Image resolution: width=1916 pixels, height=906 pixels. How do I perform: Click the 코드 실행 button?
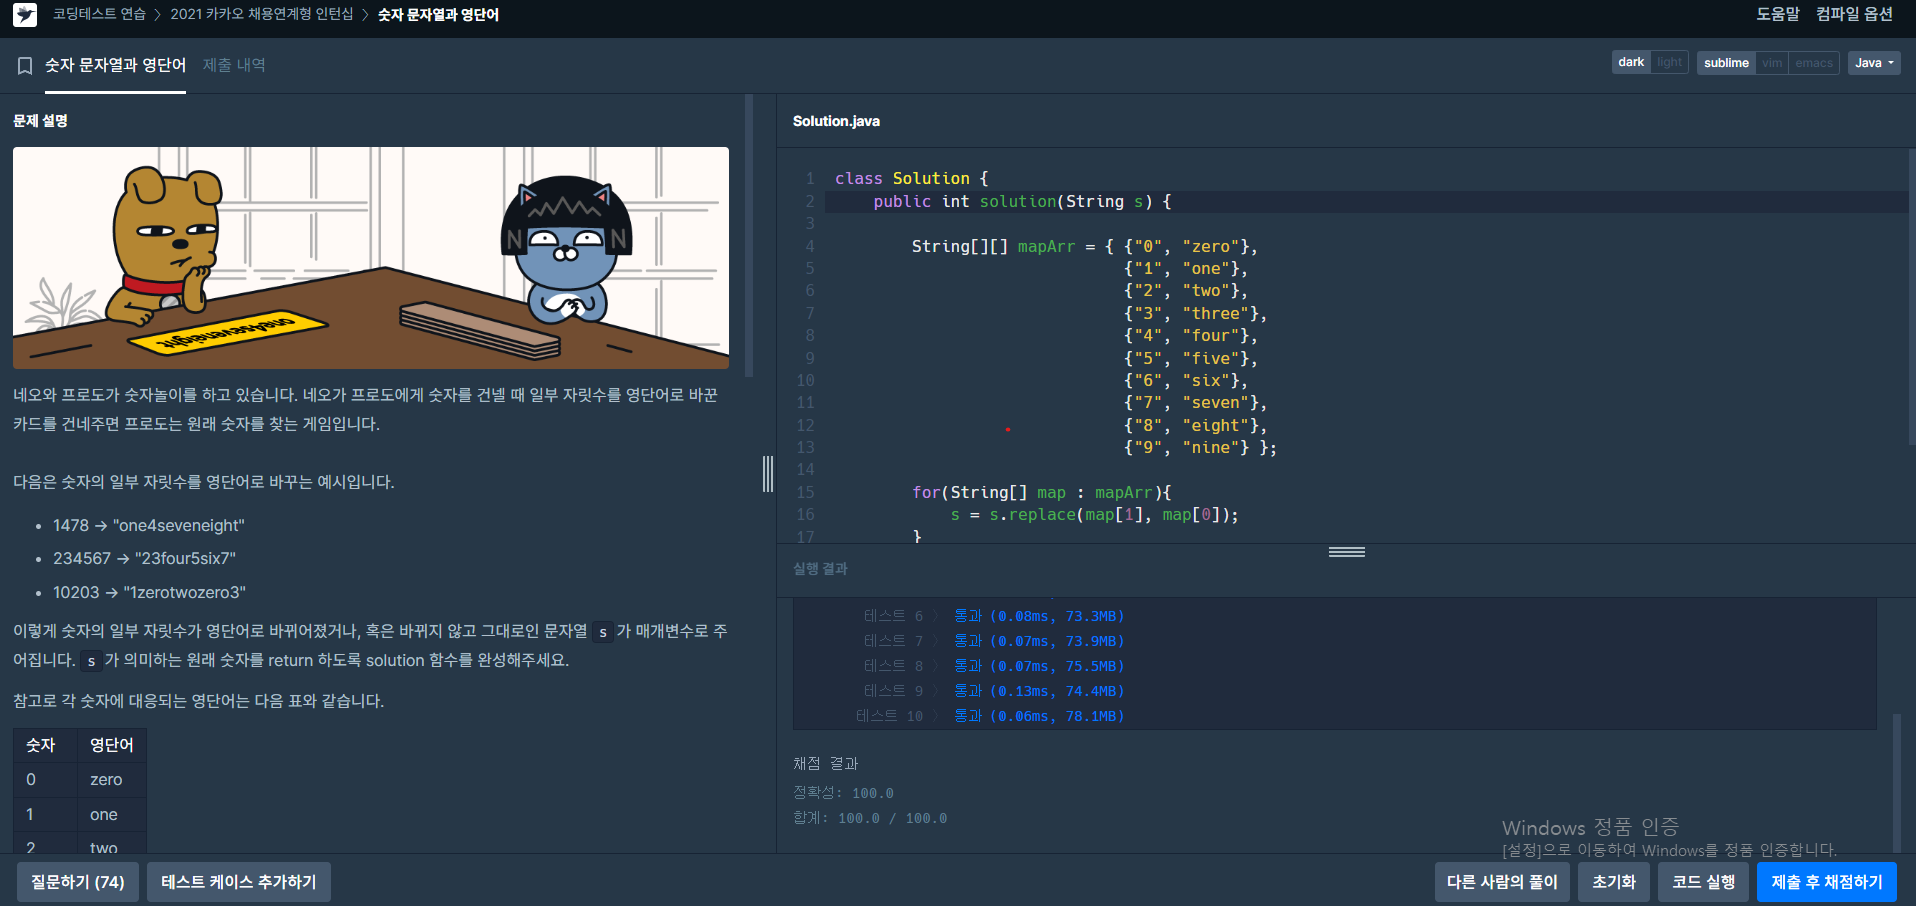[x=1703, y=882]
